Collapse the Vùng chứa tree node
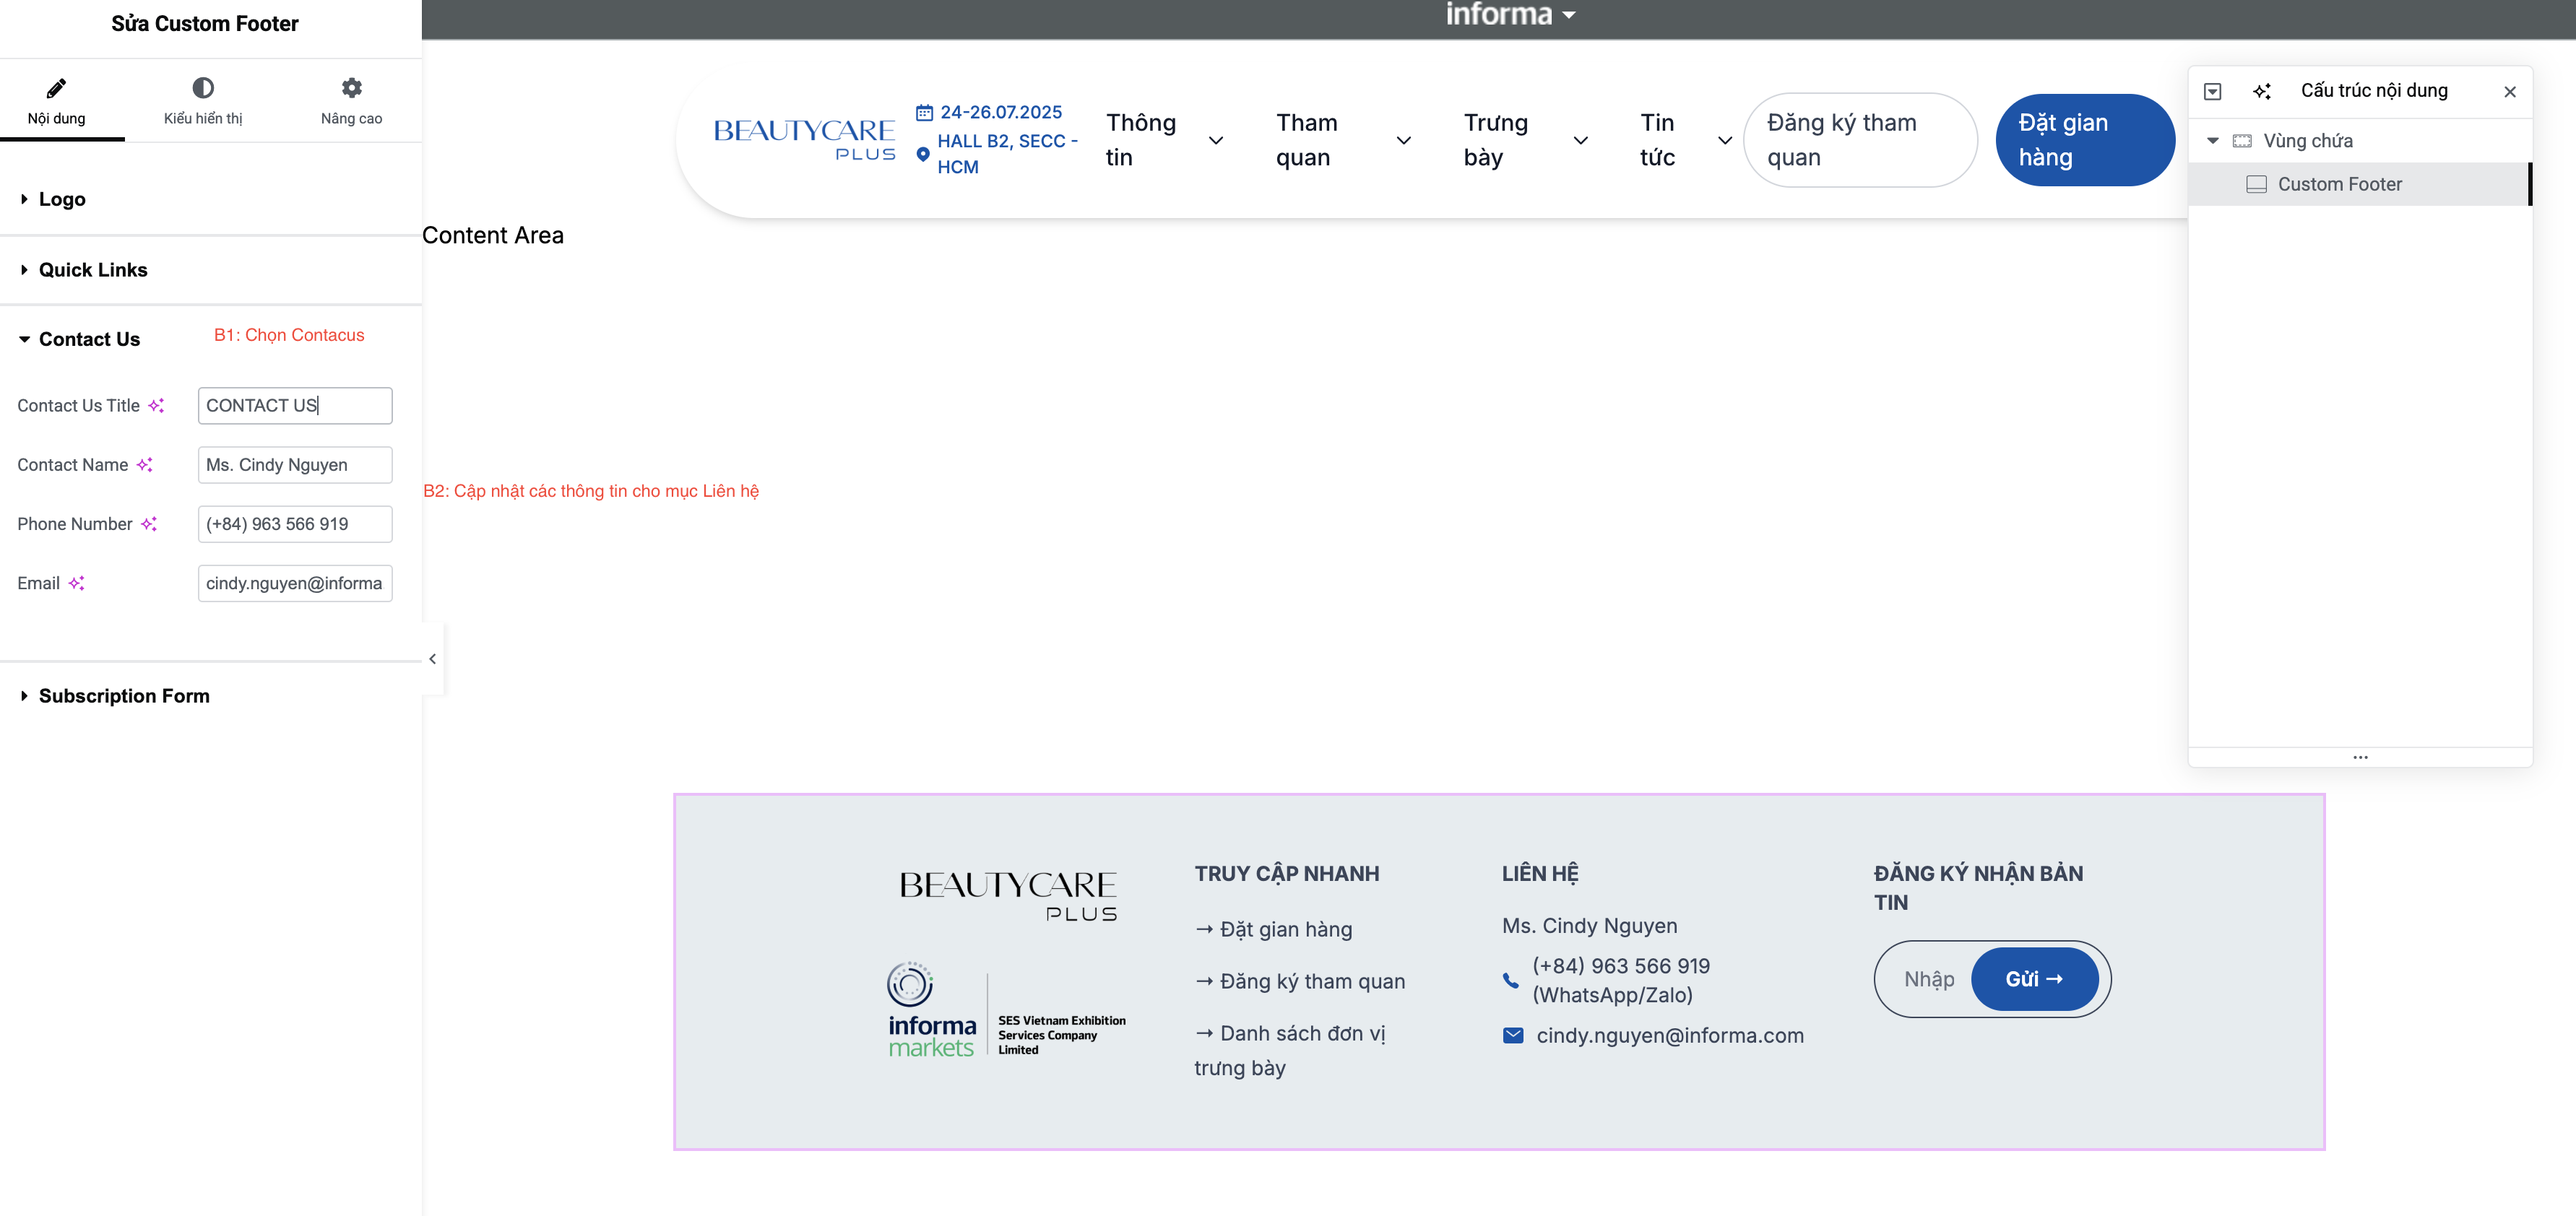 point(2213,141)
